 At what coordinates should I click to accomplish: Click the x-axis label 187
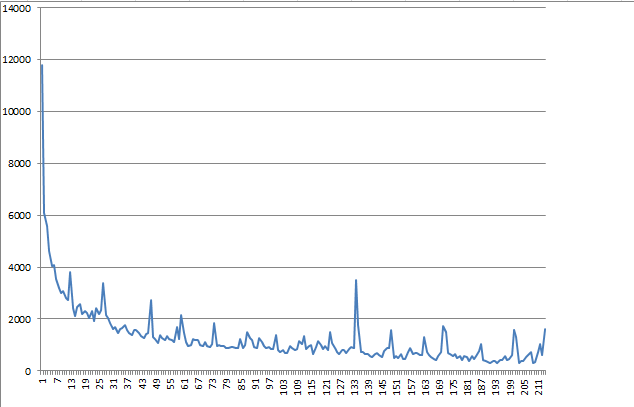(481, 386)
